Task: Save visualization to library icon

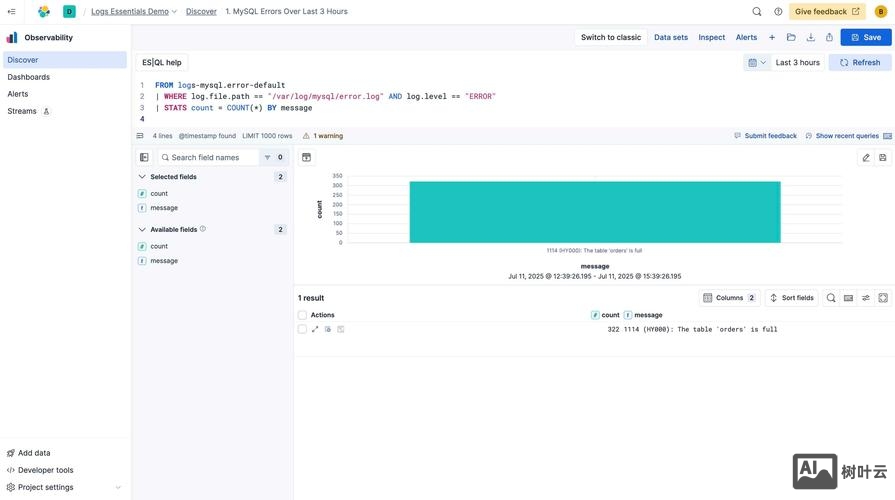Action: (x=882, y=158)
